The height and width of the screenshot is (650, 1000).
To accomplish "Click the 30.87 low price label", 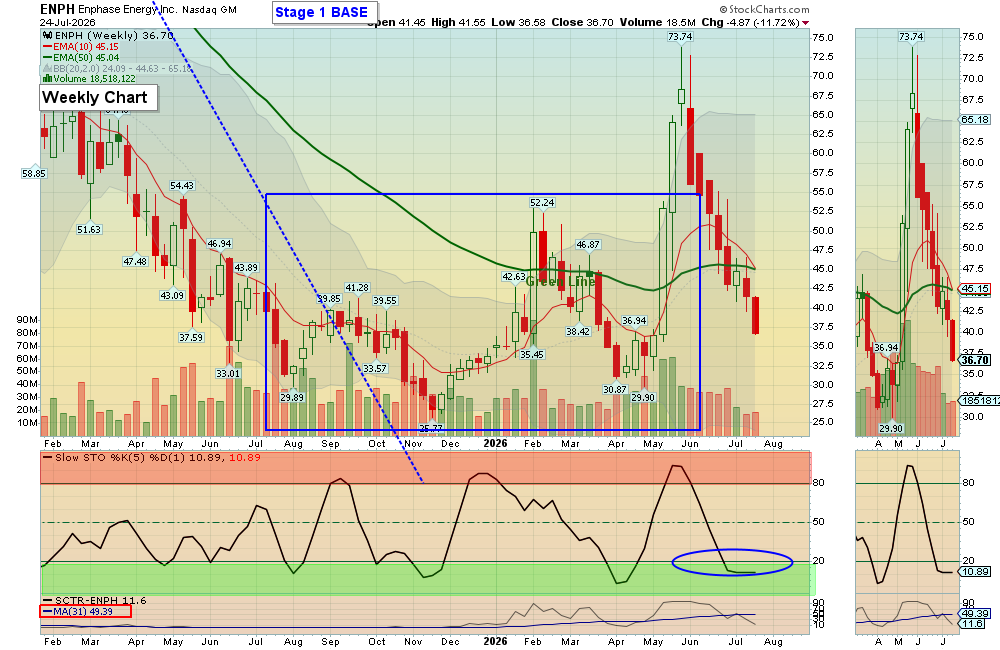I will click(x=615, y=389).
